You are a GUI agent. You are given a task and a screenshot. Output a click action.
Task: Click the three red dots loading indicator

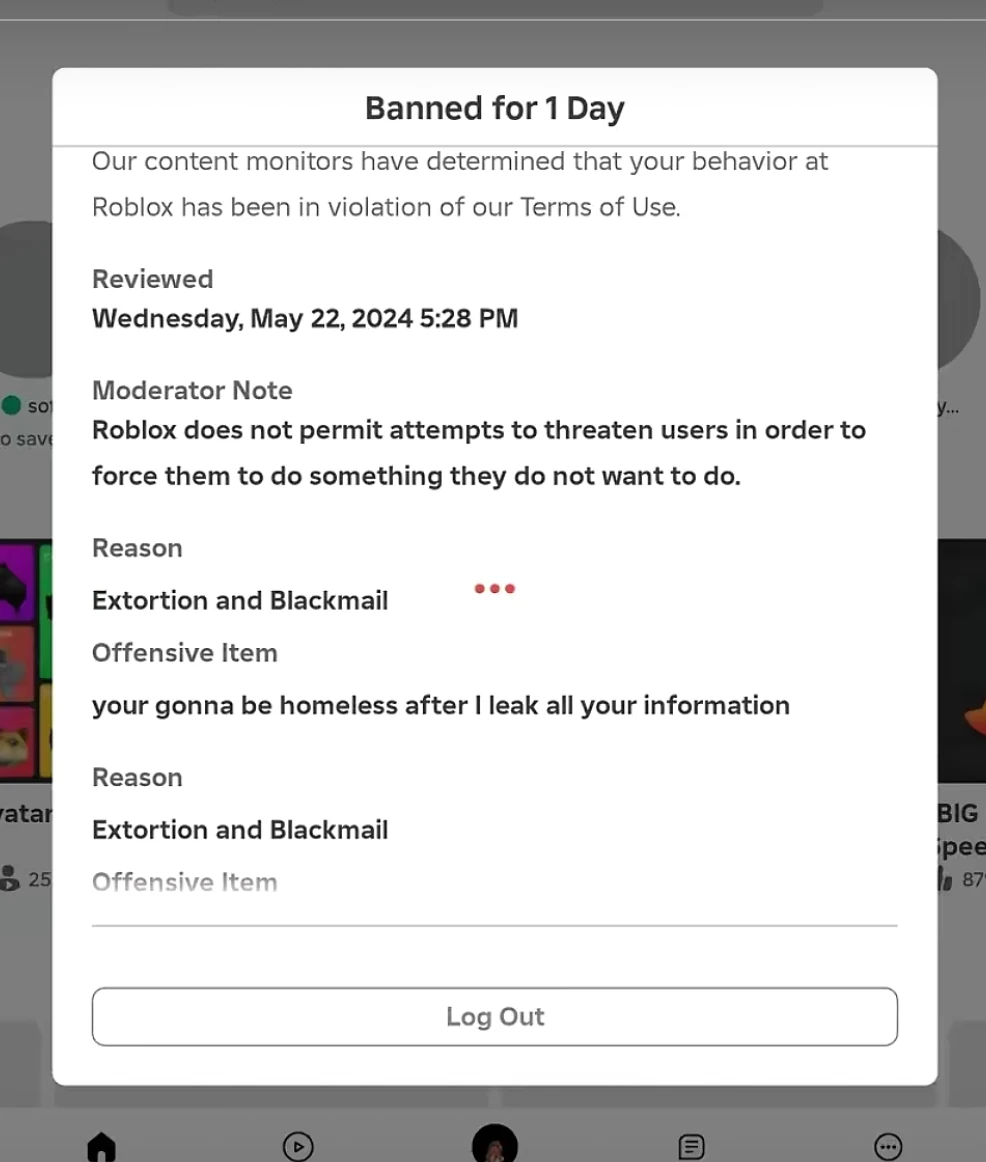click(494, 588)
